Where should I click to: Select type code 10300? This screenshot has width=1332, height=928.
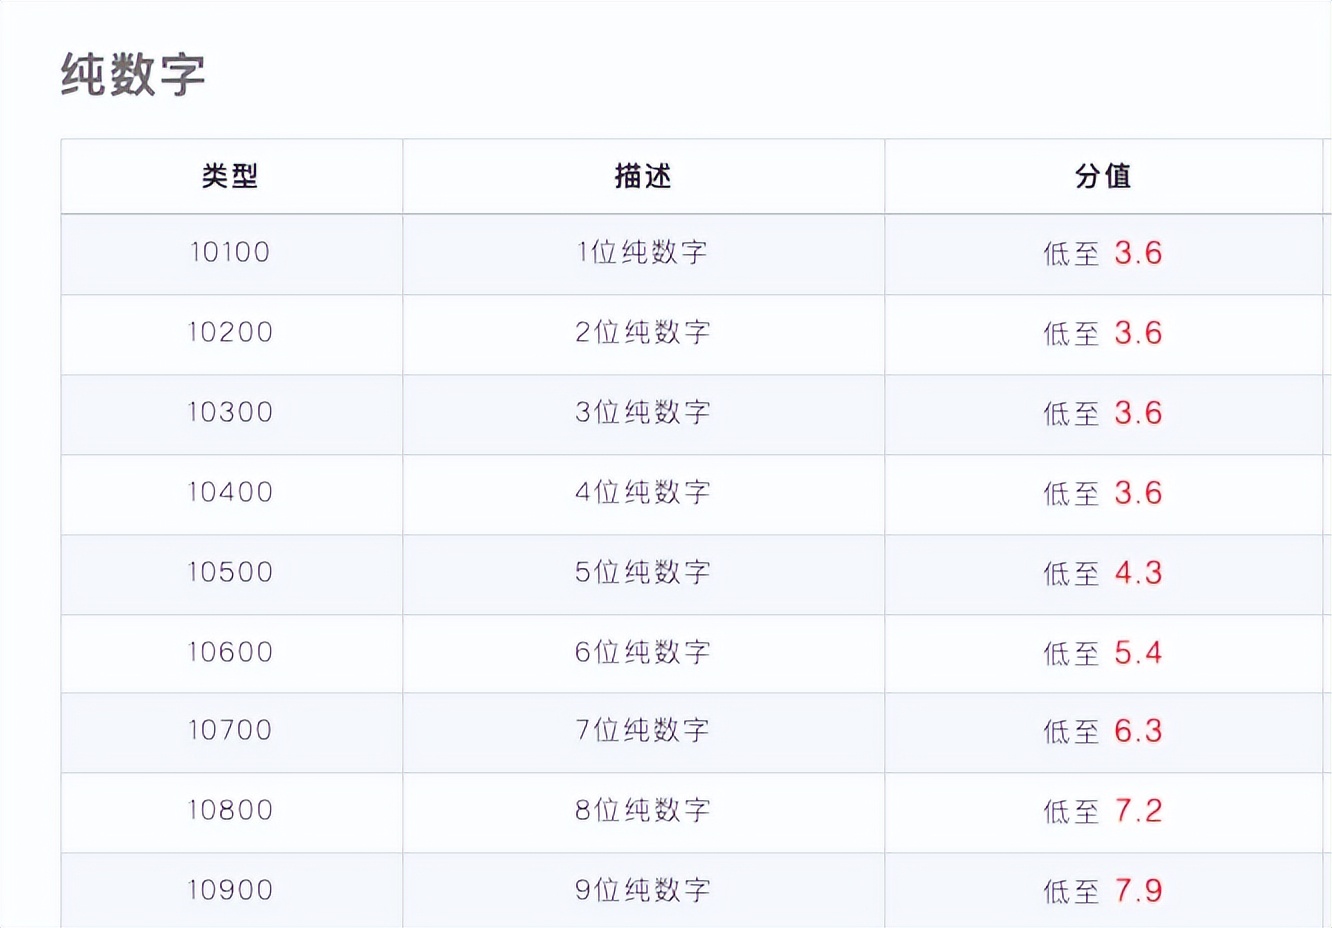click(x=230, y=412)
